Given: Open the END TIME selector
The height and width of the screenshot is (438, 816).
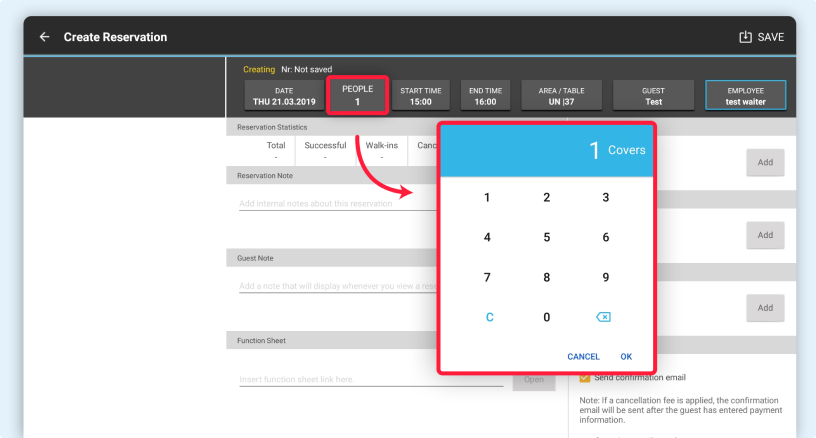Looking at the screenshot, I should pyautogui.click(x=485, y=96).
